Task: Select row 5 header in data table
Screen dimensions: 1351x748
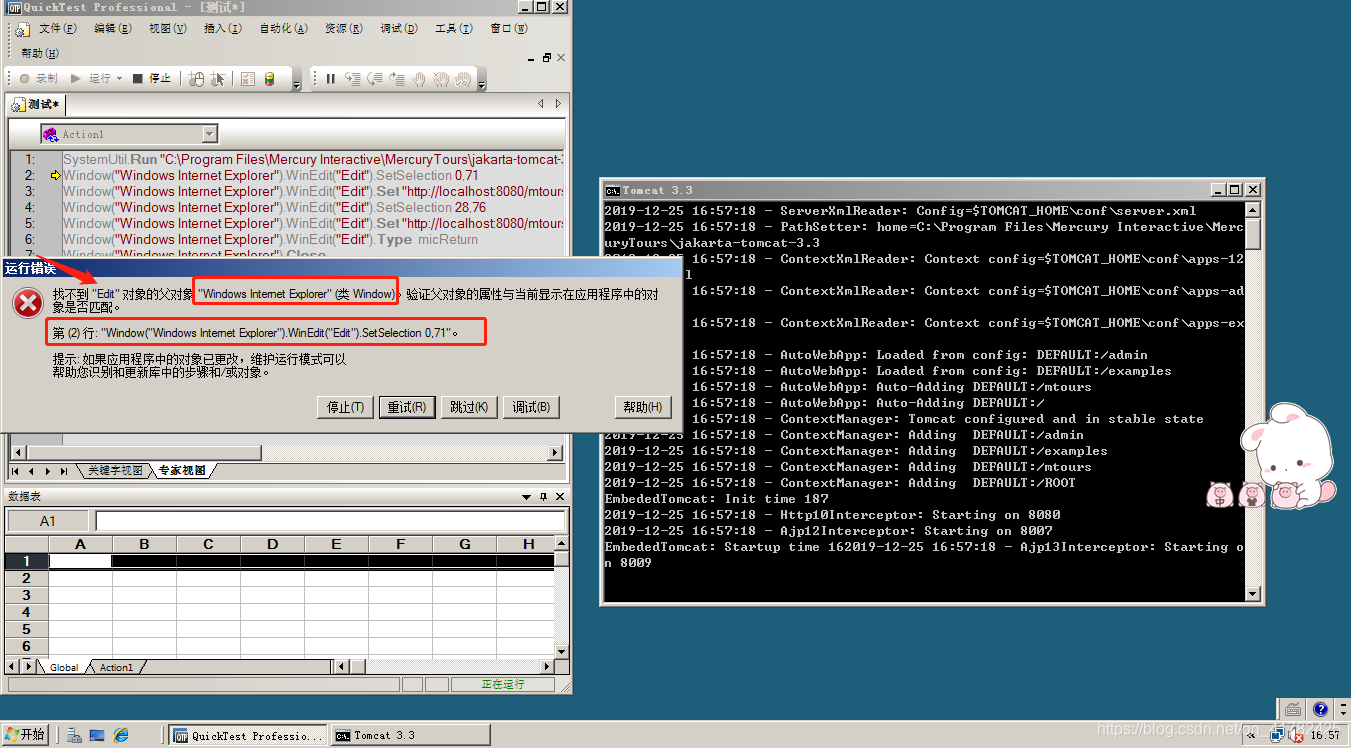Action: coord(27,629)
